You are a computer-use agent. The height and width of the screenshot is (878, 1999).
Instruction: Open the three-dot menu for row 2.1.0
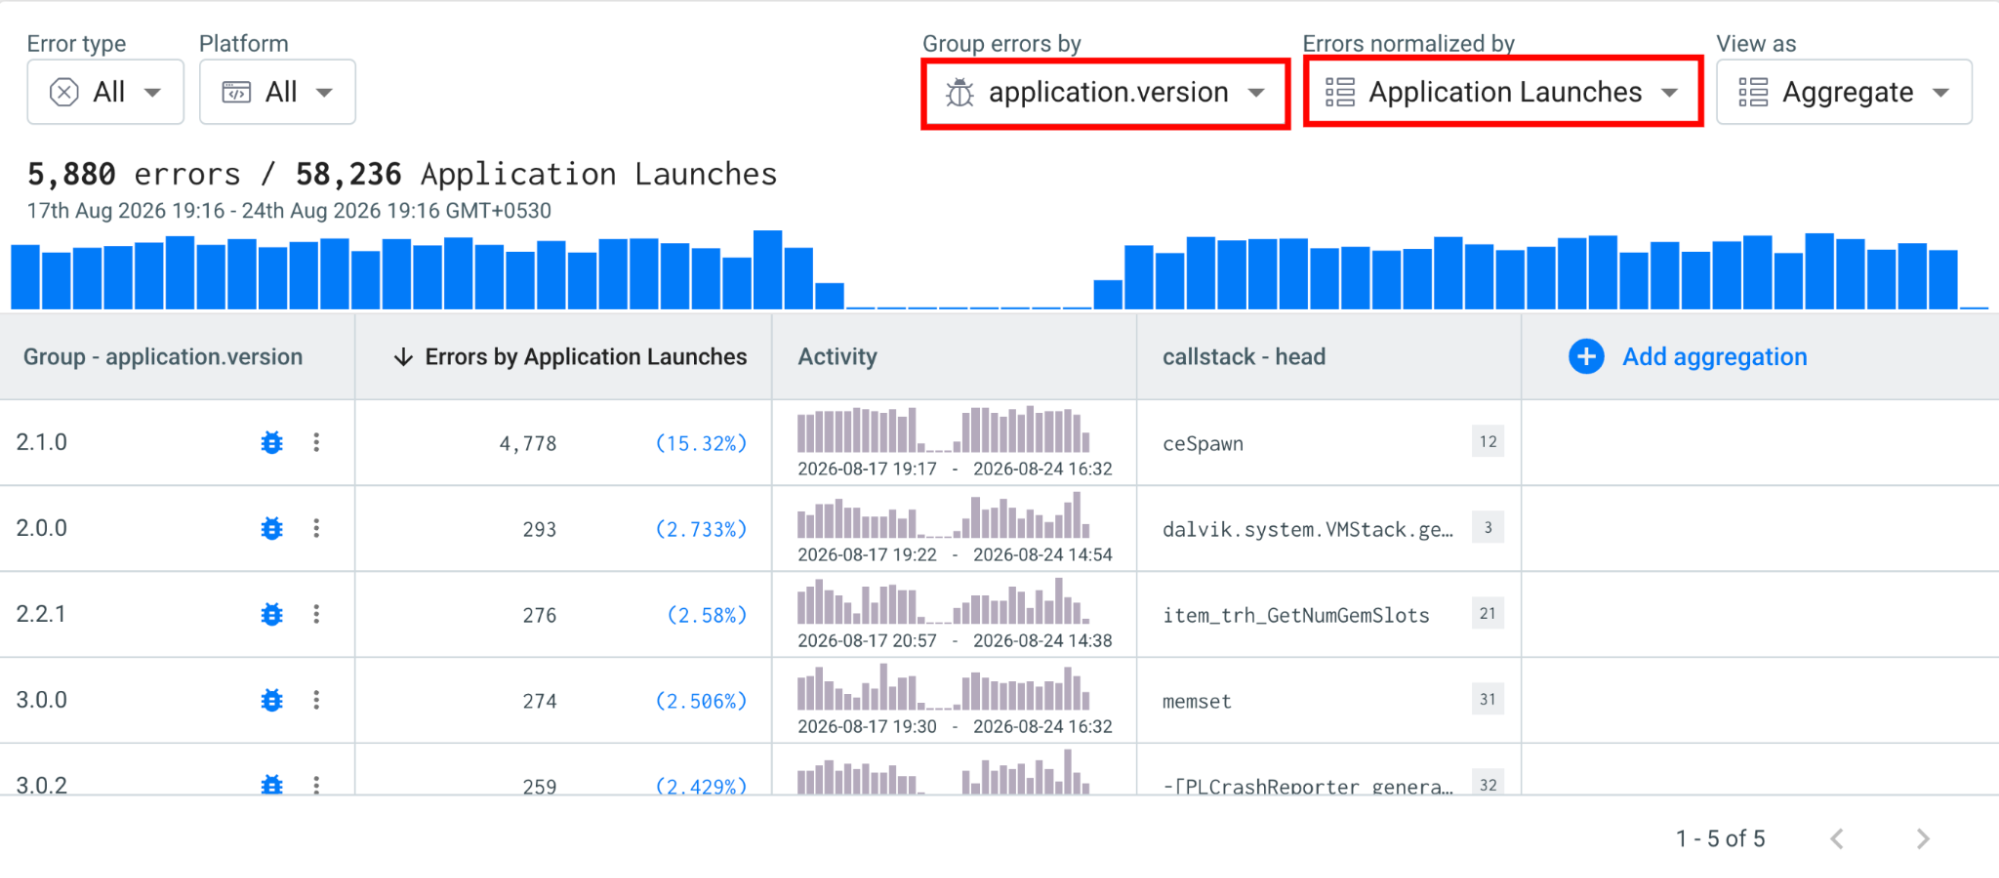(x=316, y=442)
